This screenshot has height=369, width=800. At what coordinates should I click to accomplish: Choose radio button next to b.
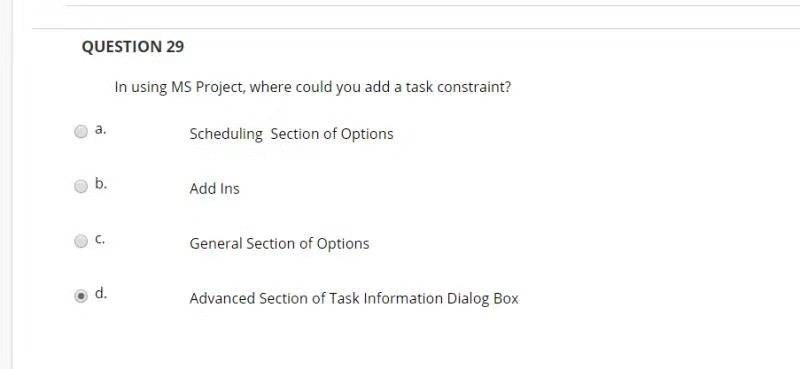pyautogui.click(x=81, y=186)
